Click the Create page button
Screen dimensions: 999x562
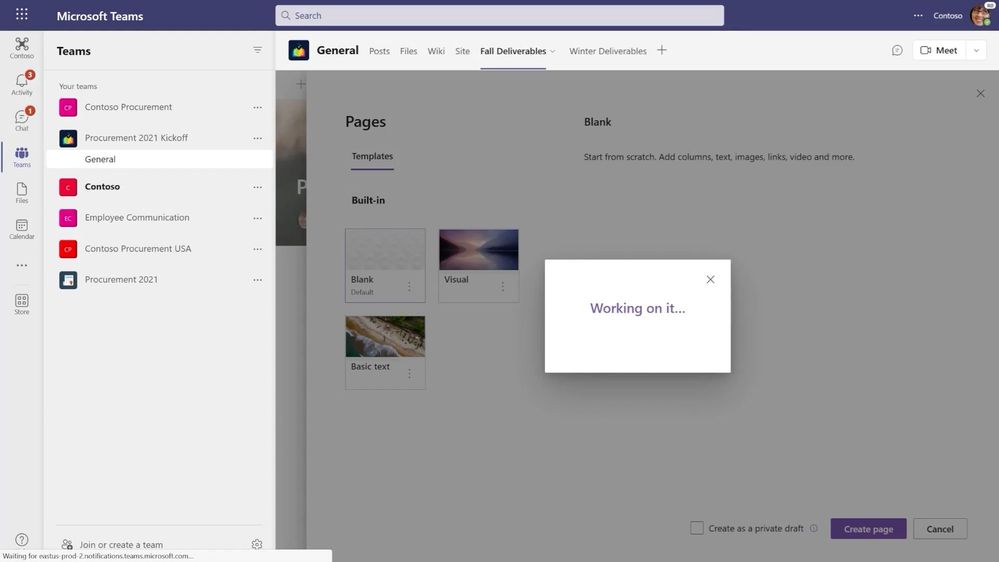tap(868, 529)
